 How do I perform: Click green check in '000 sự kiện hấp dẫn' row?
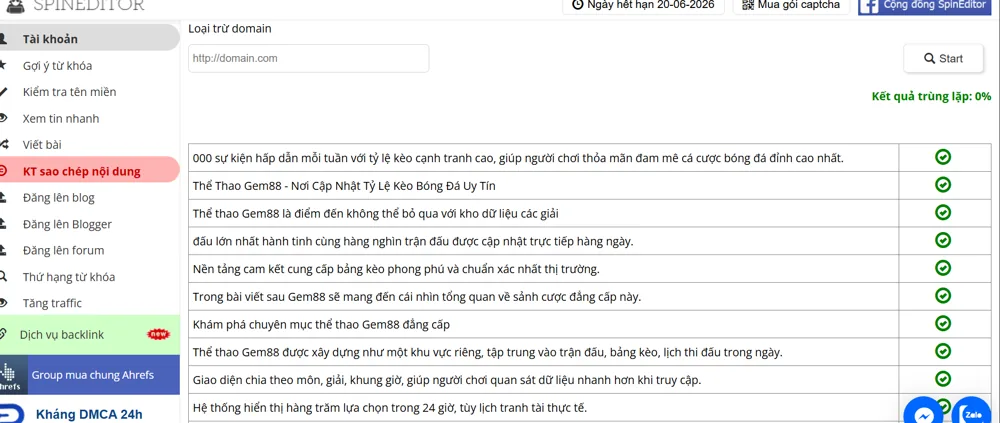tap(943, 157)
